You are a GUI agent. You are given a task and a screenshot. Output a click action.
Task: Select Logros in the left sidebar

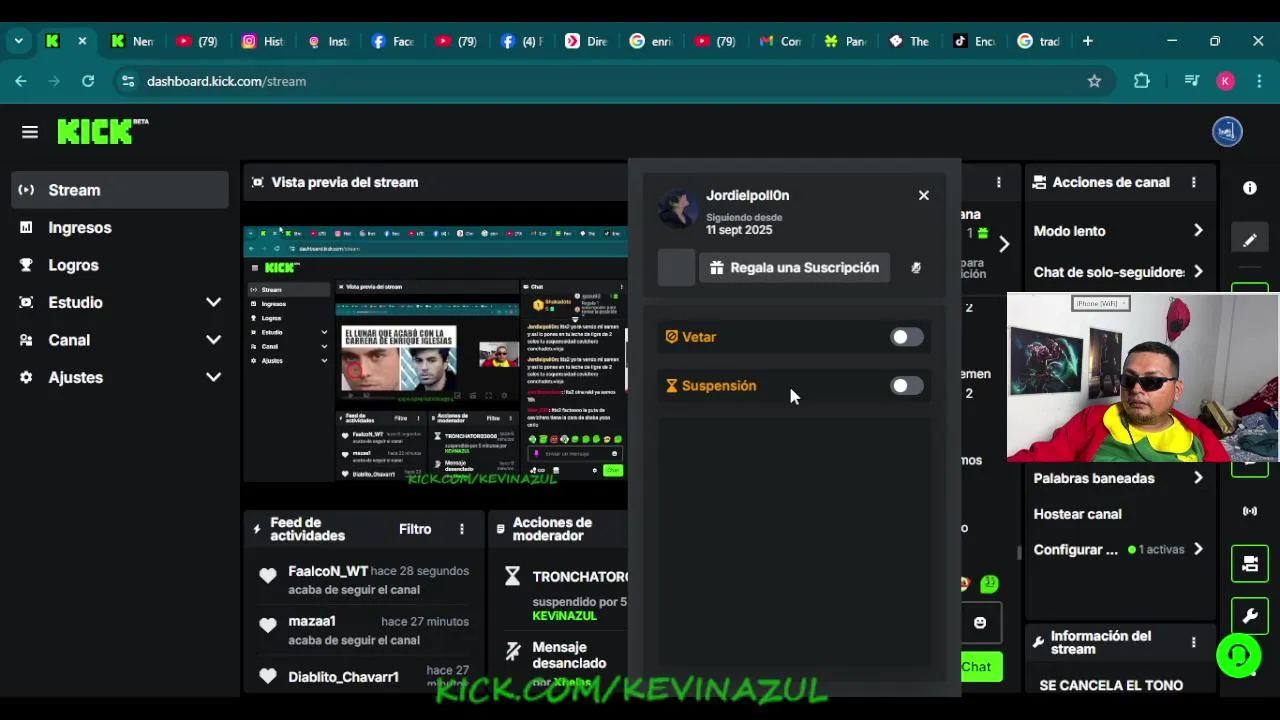pos(120,265)
